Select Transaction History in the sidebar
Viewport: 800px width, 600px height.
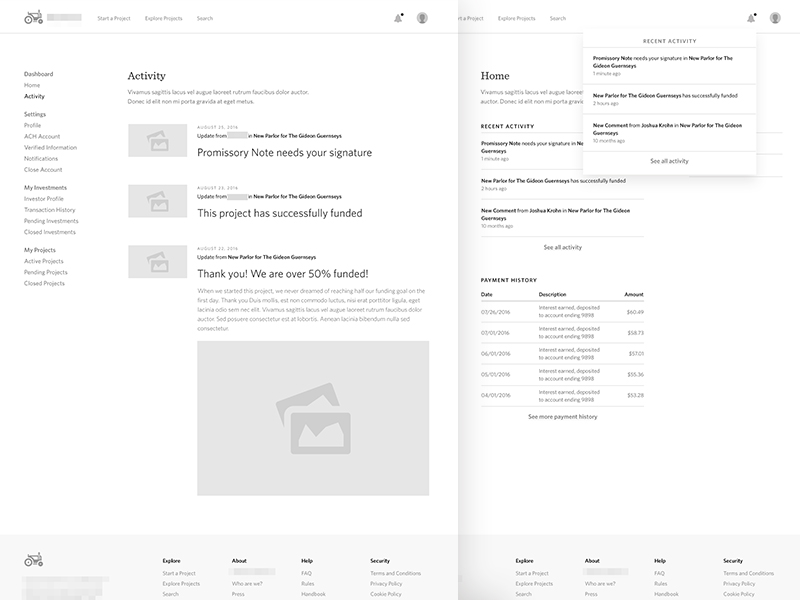[x=50, y=210]
